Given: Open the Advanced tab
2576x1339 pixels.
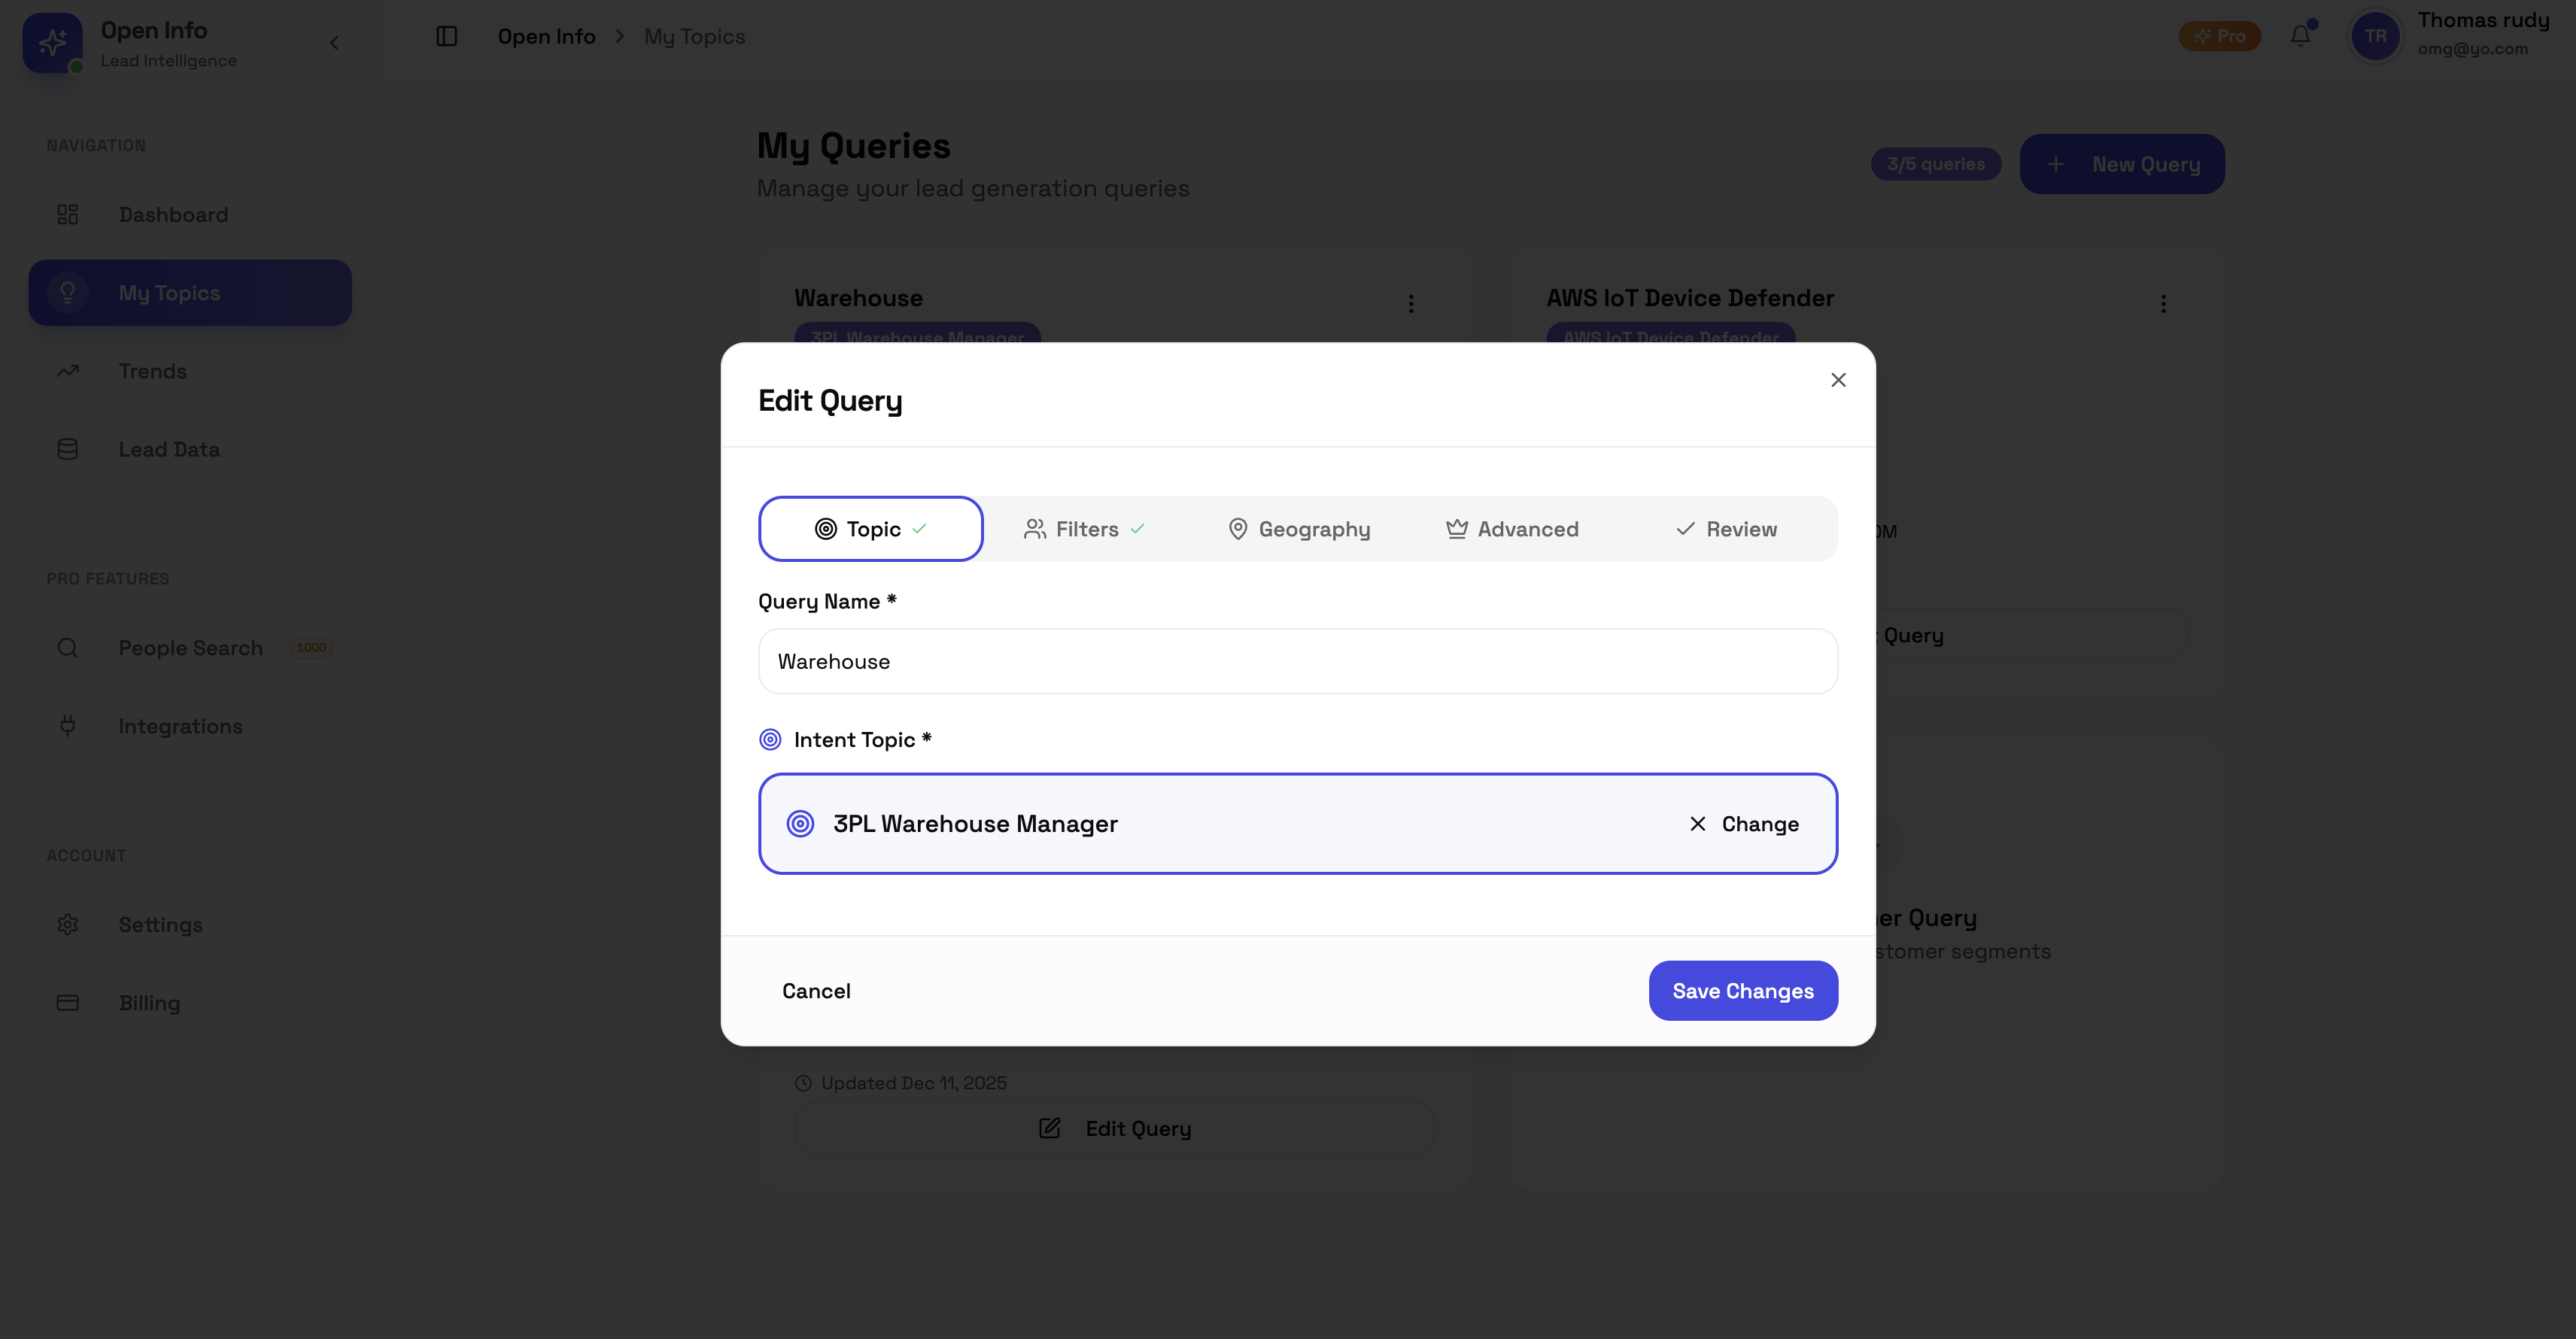Looking at the screenshot, I should pyautogui.click(x=1512, y=529).
